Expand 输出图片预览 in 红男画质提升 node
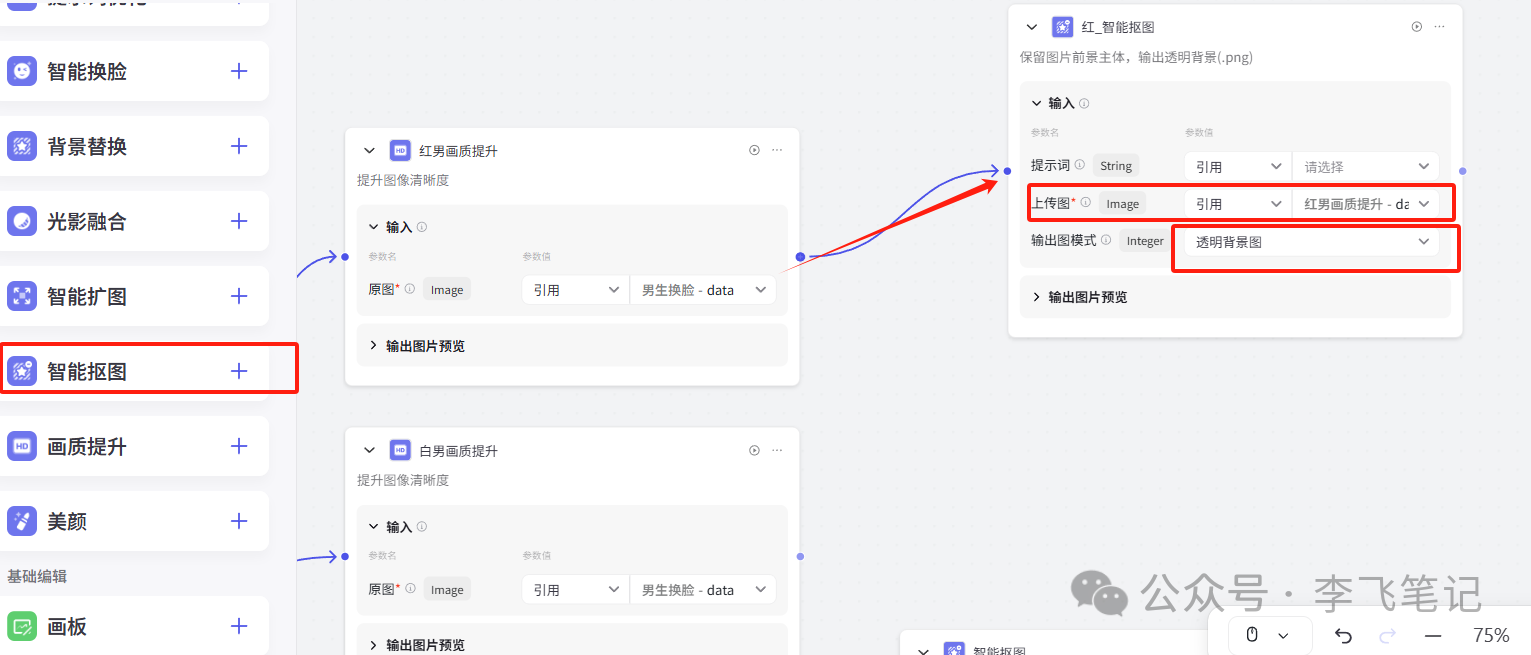 (x=423, y=347)
